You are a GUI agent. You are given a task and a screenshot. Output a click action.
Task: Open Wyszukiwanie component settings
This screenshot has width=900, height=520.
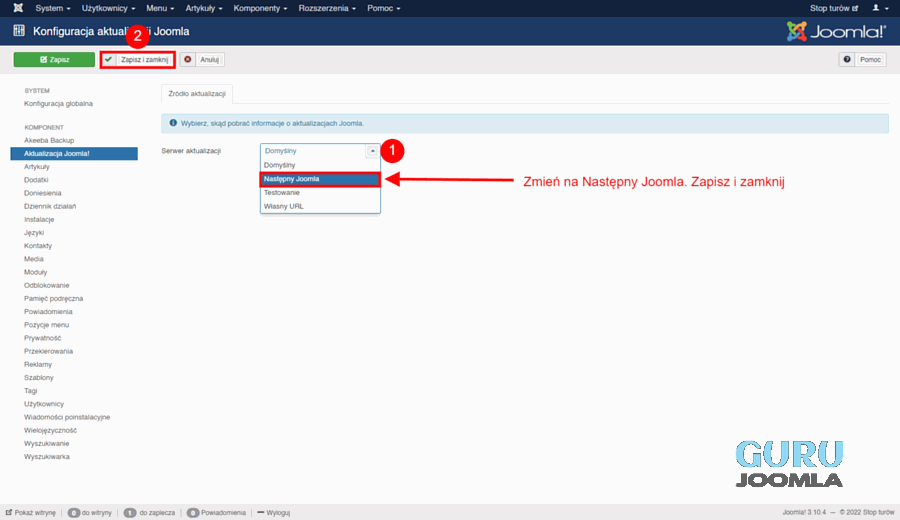point(46,444)
